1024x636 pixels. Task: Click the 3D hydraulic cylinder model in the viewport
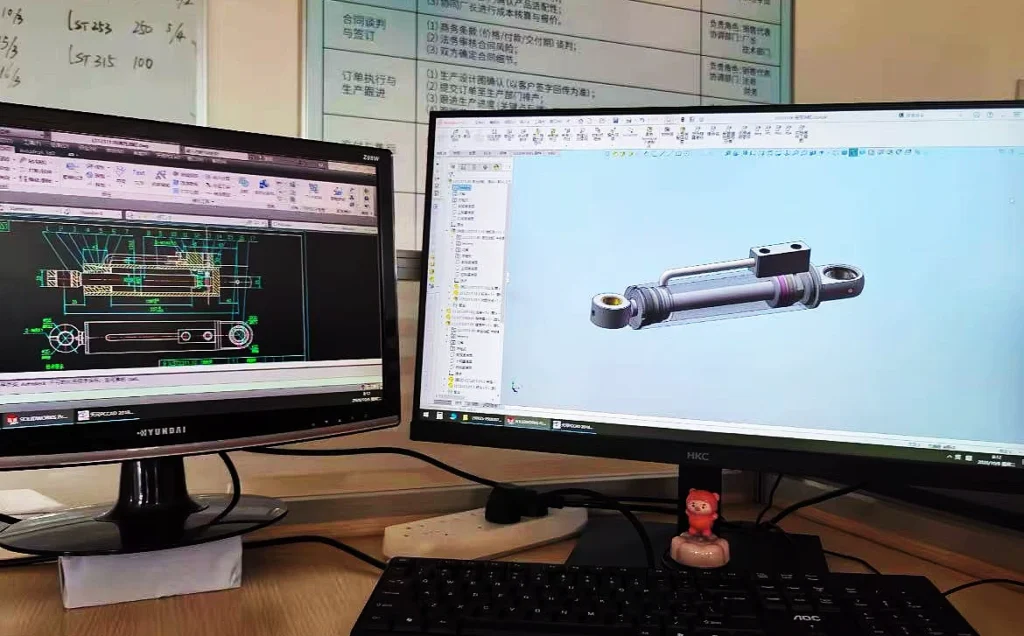[726, 287]
